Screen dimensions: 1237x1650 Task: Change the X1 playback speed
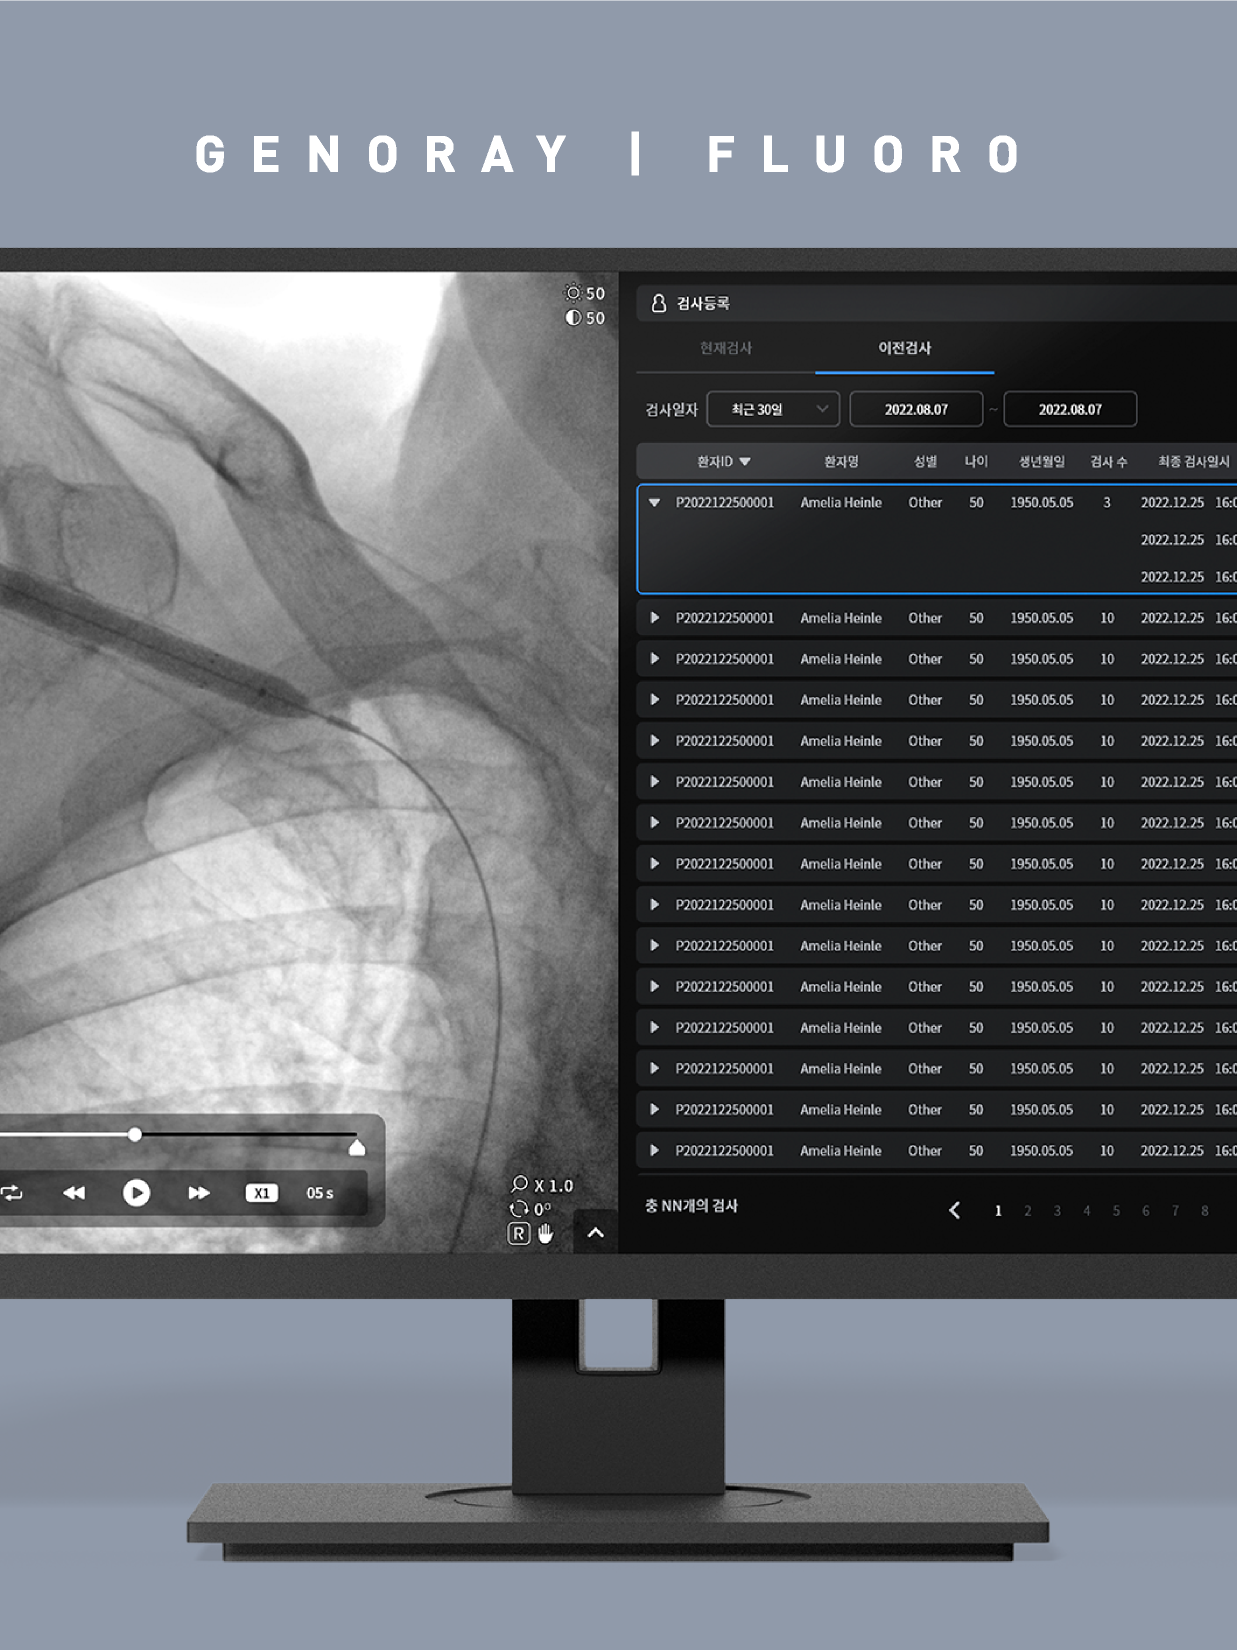coord(261,1193)
